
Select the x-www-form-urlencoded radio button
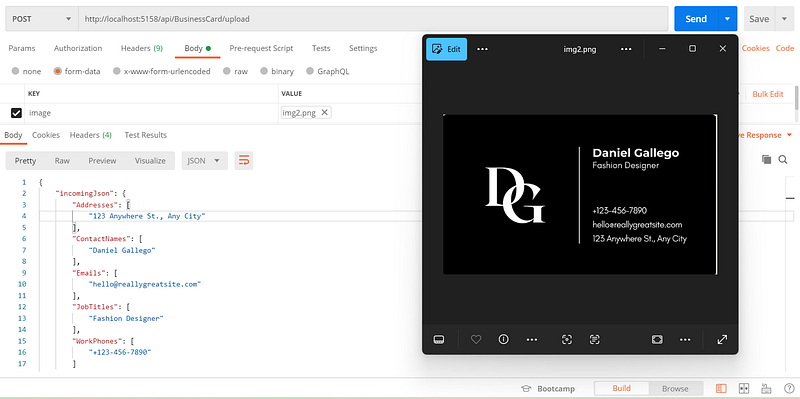tap(117, 71)
